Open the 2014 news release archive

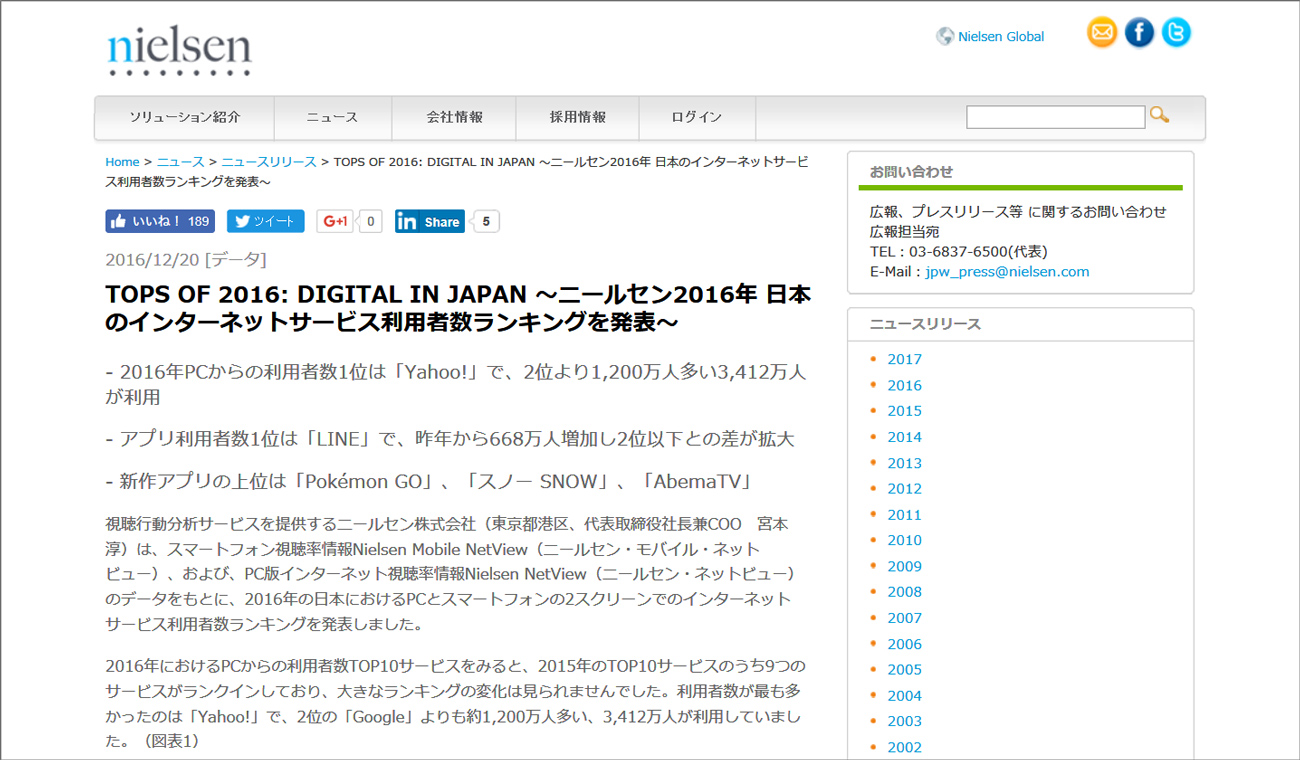click(904, 437)
